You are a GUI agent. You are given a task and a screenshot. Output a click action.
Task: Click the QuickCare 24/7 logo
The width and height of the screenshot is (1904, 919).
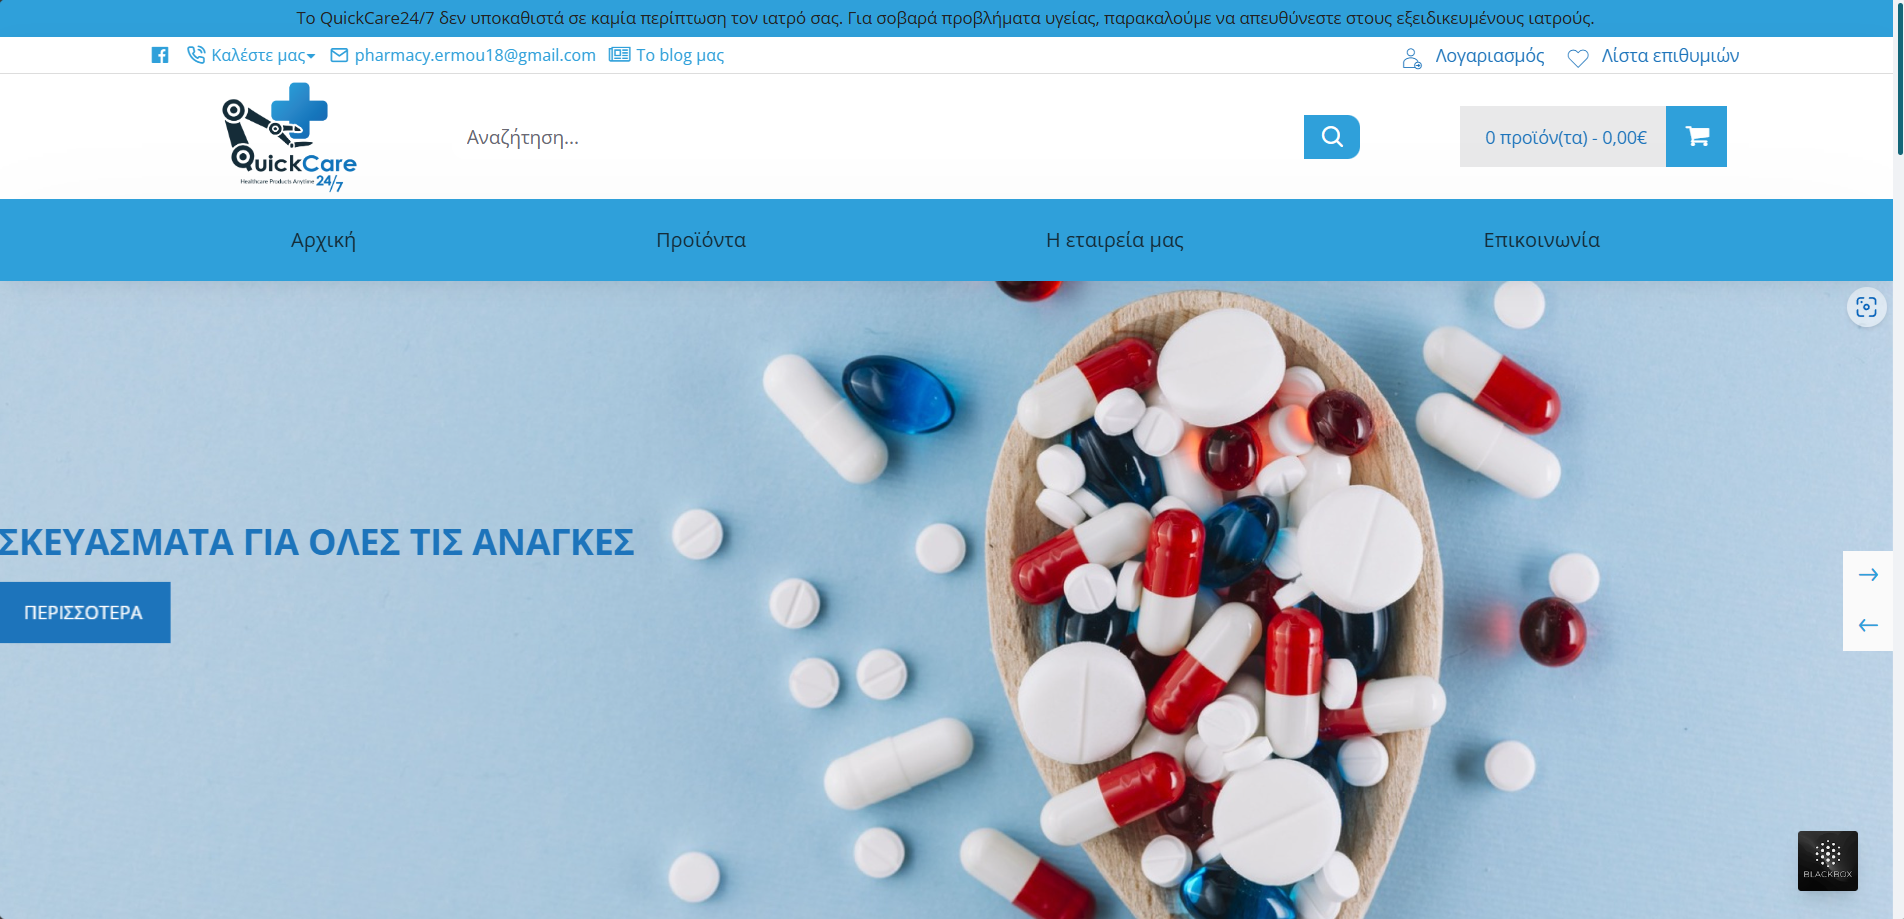click(289, 137)
